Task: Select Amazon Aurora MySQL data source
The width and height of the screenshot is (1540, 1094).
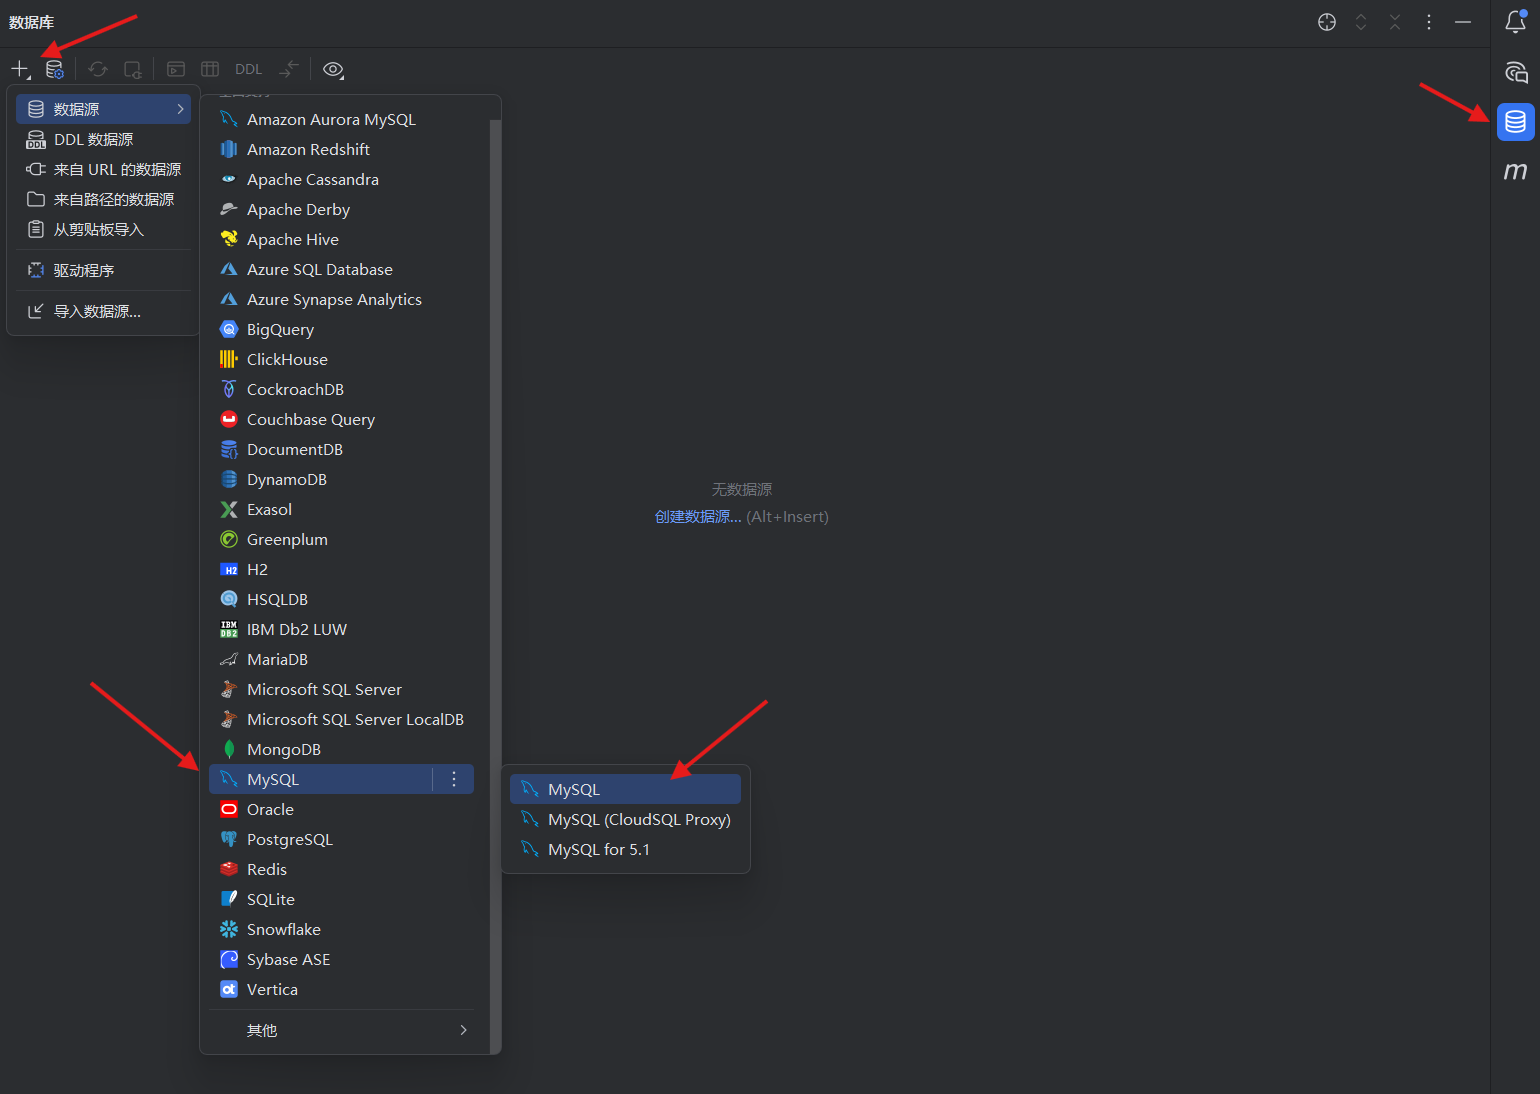Action: tap(341, 119)
